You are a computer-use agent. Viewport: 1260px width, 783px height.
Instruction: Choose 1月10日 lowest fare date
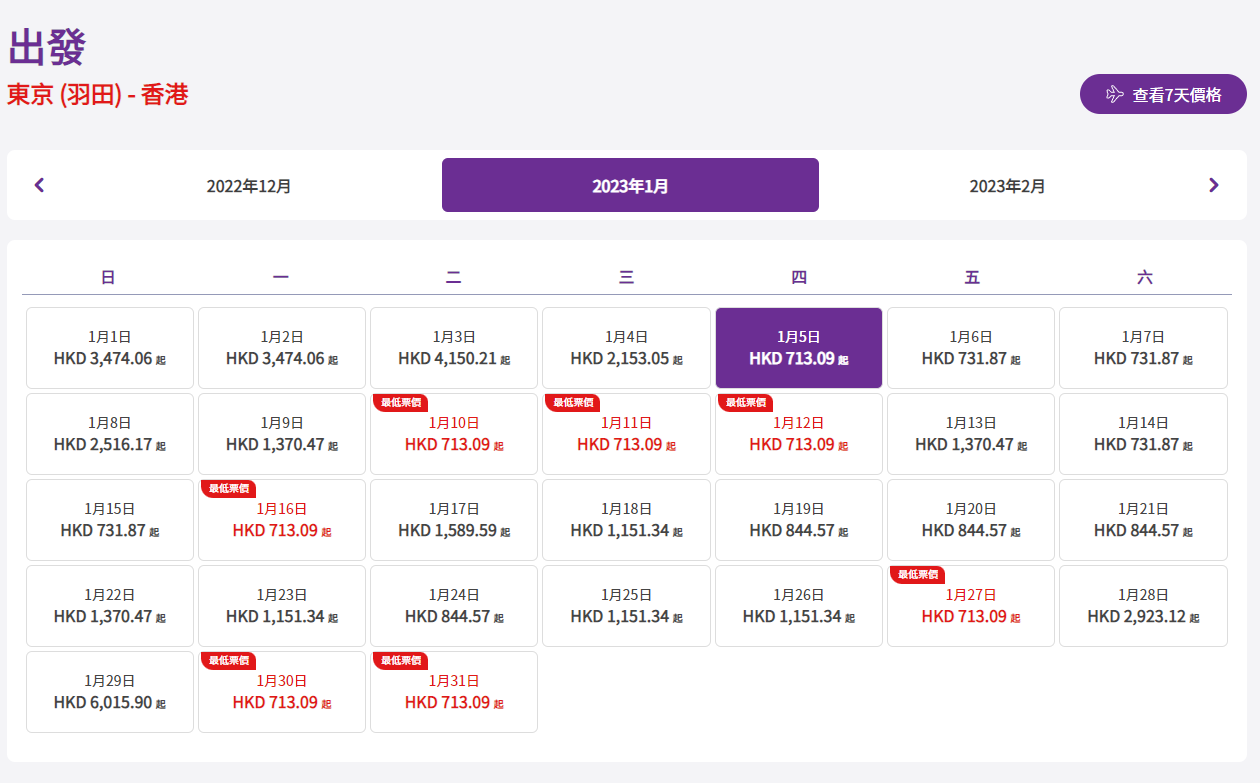click(454, 434)
